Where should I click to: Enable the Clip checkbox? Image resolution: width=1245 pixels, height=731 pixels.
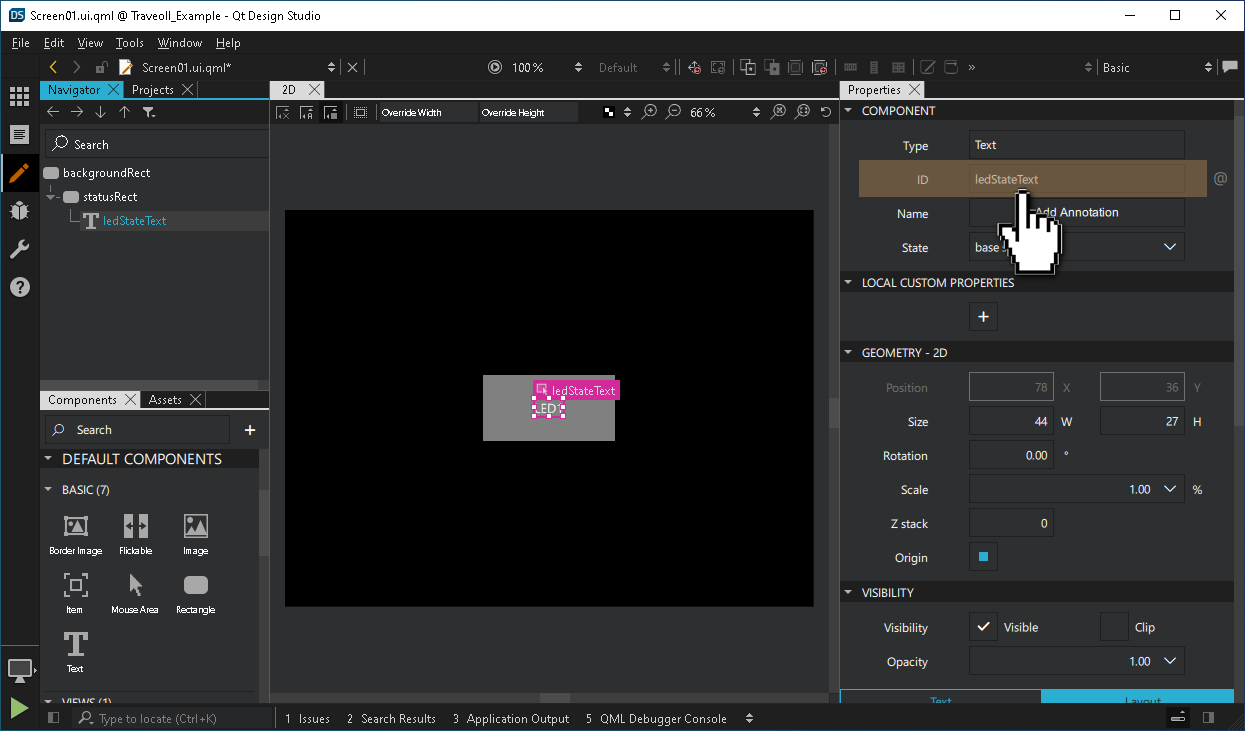pos(1114,627)
